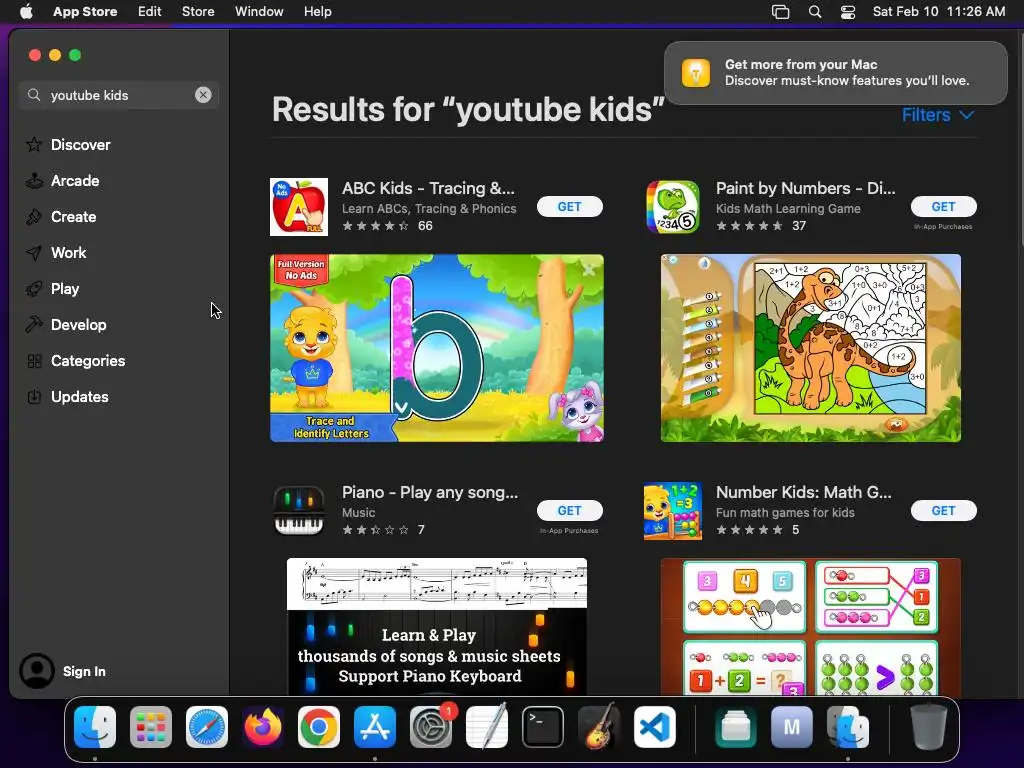1024x768 pixels.
Task: View the Number Kids math games screenshot
Action: click(810, 626)
